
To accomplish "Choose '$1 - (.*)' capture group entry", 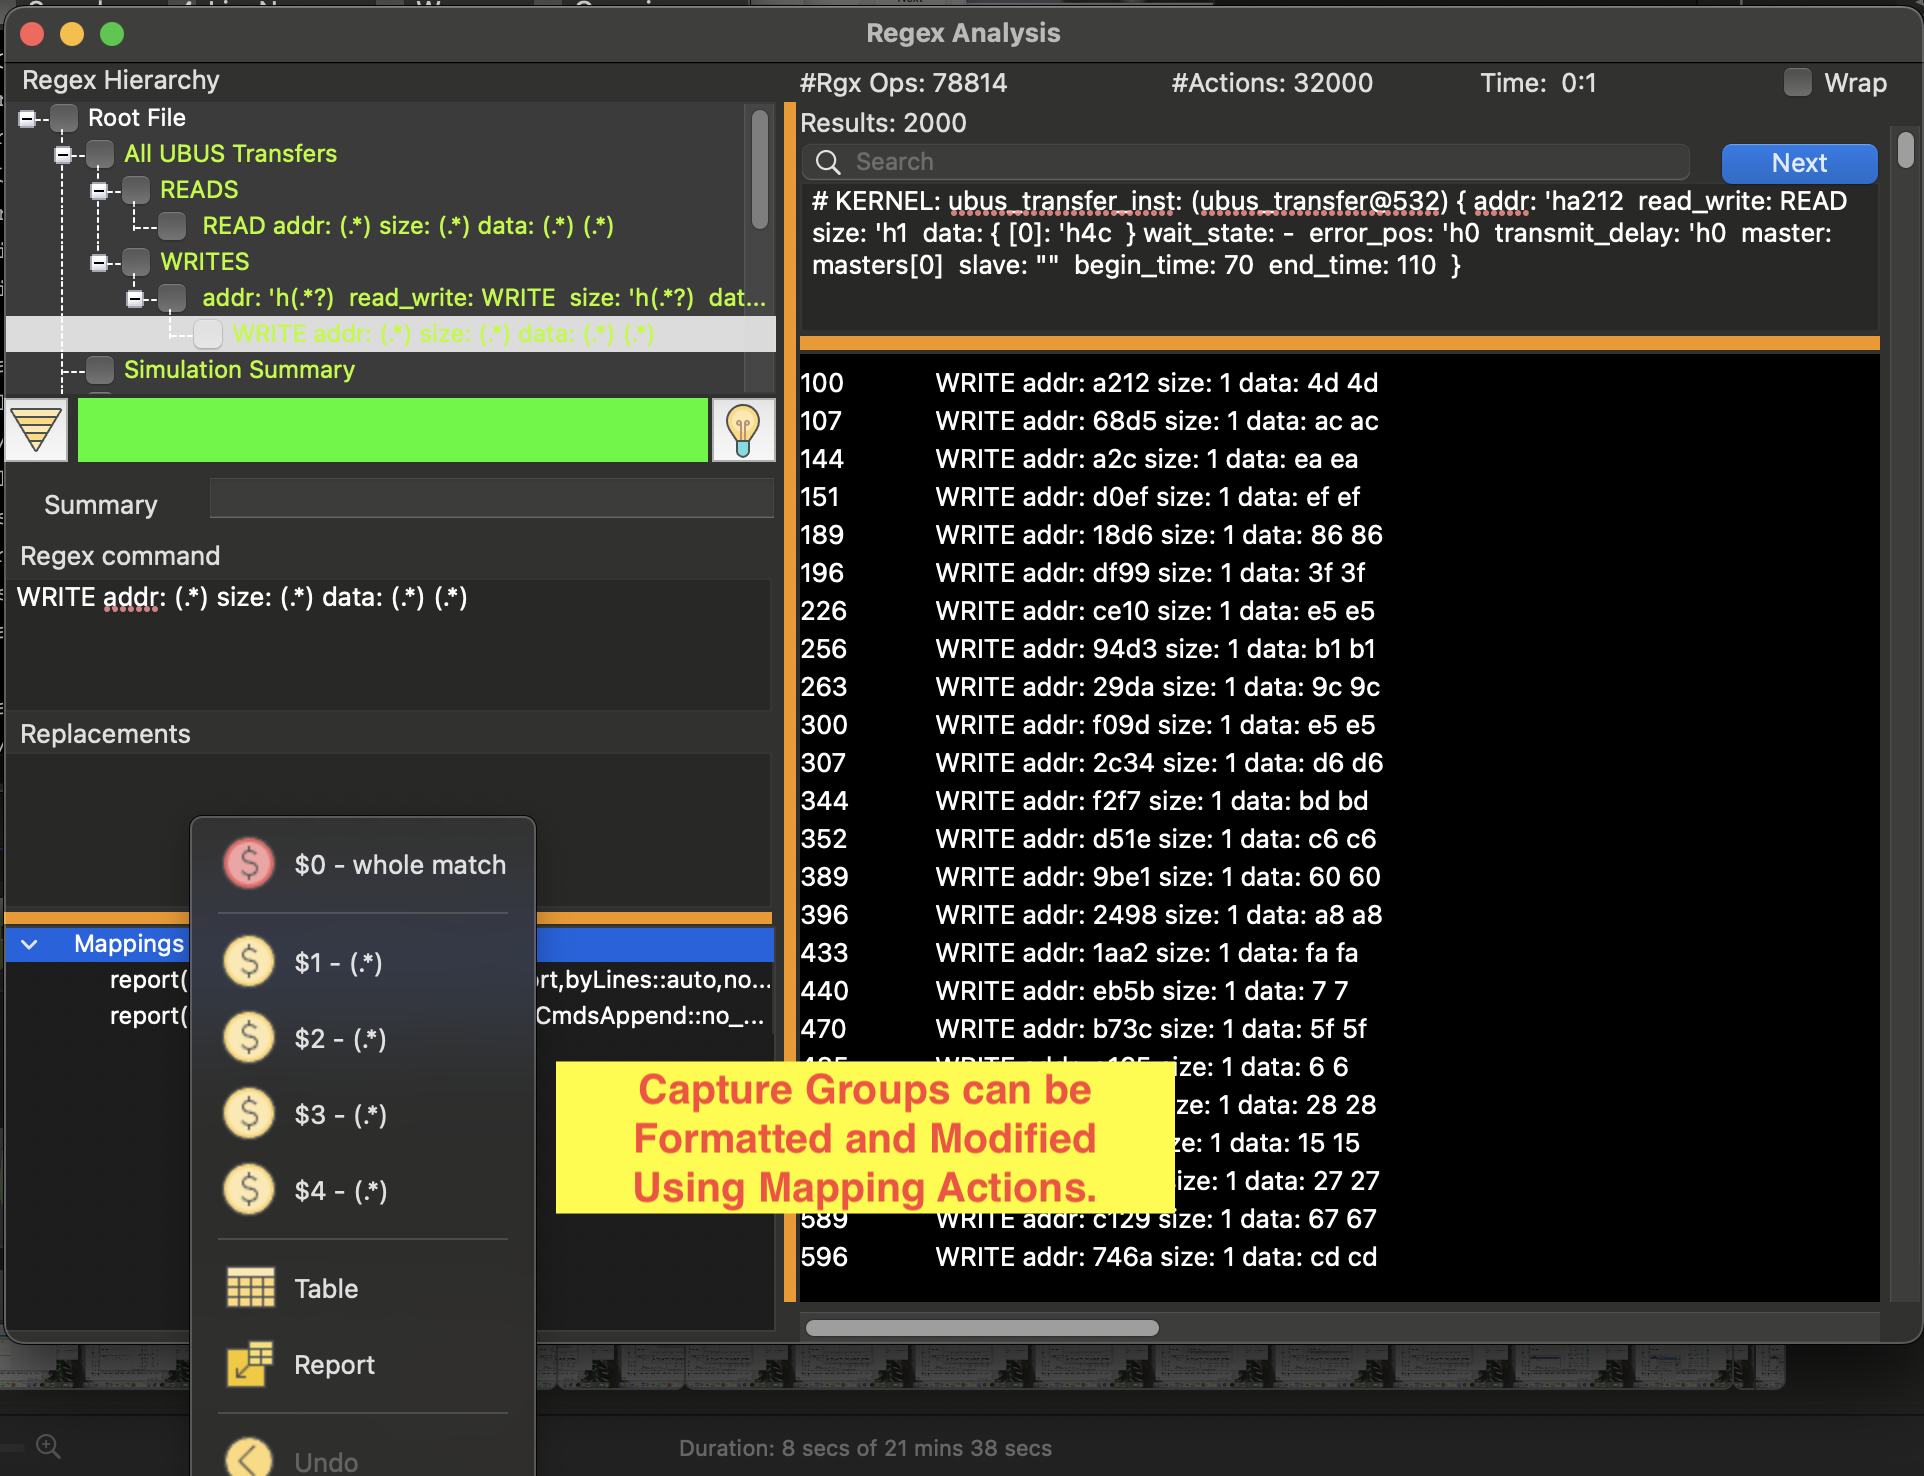I will (x=364, y=962).
